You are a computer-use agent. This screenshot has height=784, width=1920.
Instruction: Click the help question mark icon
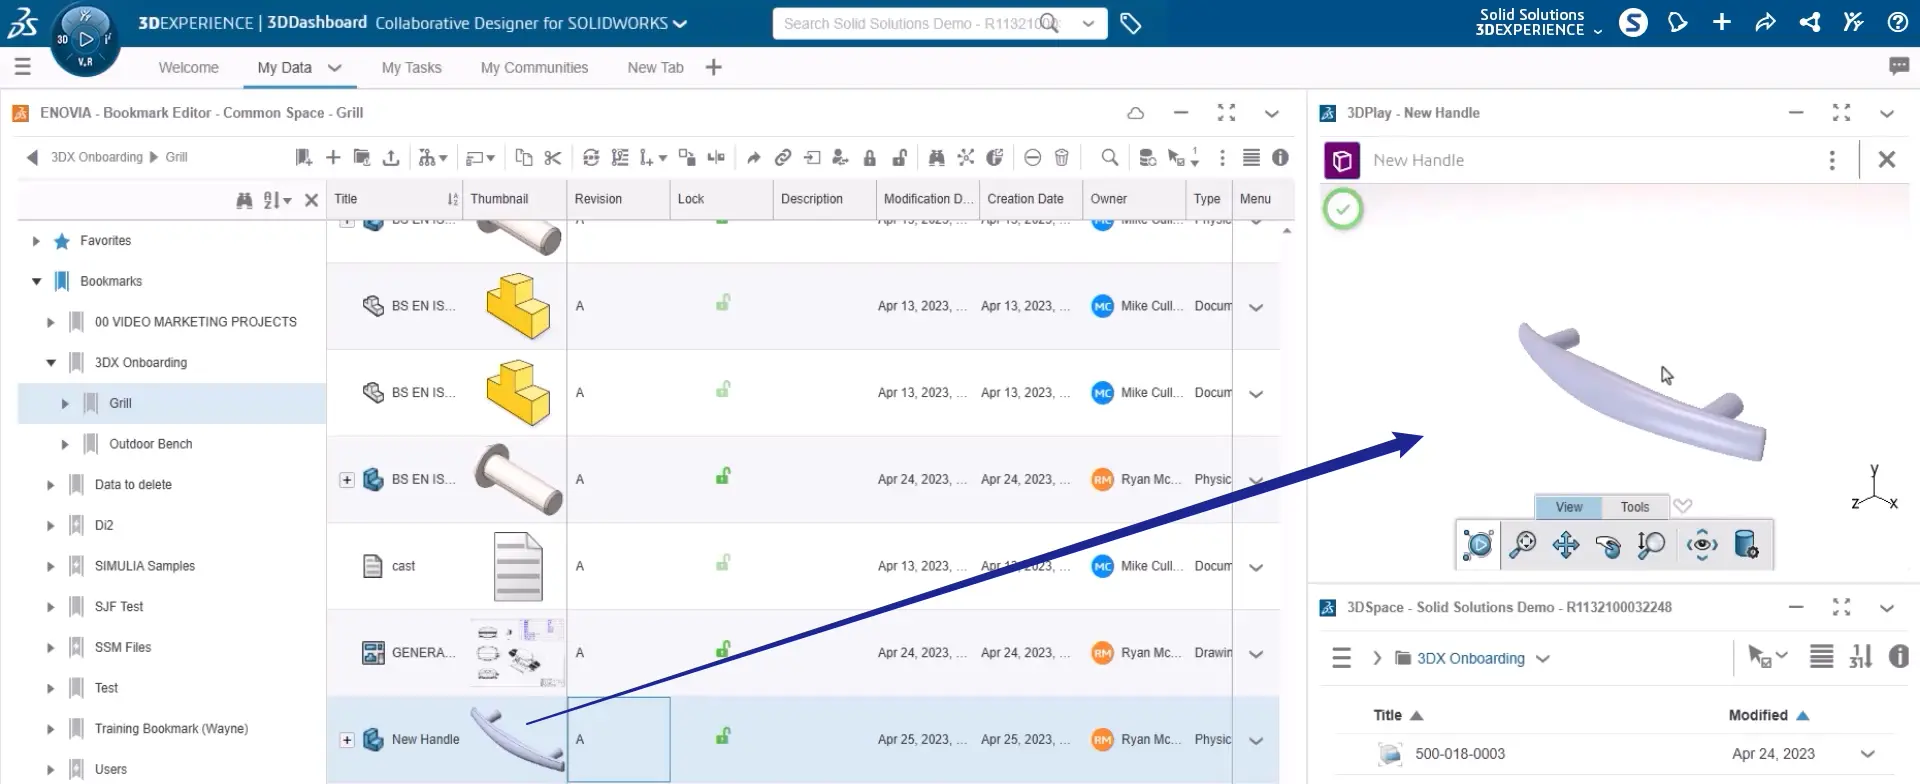point(1897,22)
